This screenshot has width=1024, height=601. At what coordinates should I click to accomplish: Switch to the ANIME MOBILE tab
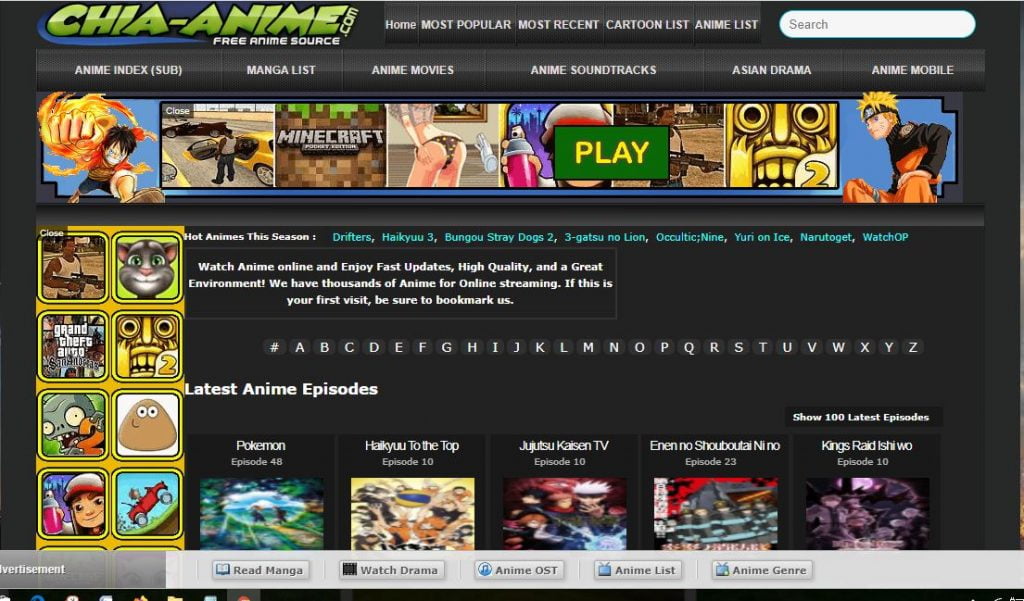pos(912,70)
